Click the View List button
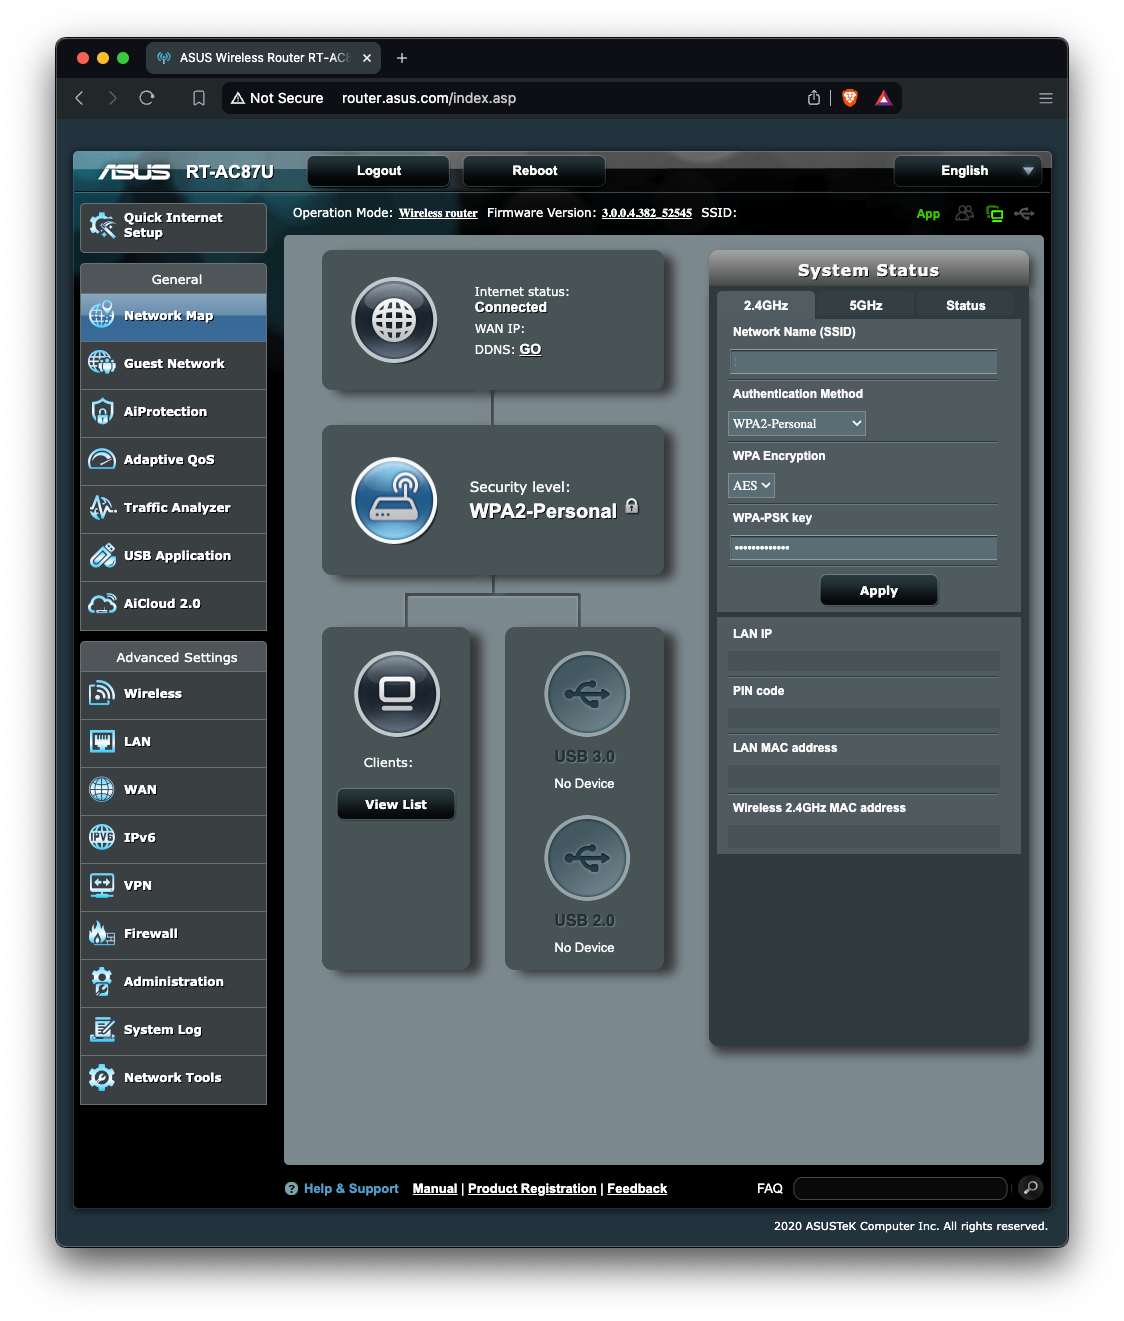The width and height of the screenshot is (1124, 1321). (x=396, y=805)
